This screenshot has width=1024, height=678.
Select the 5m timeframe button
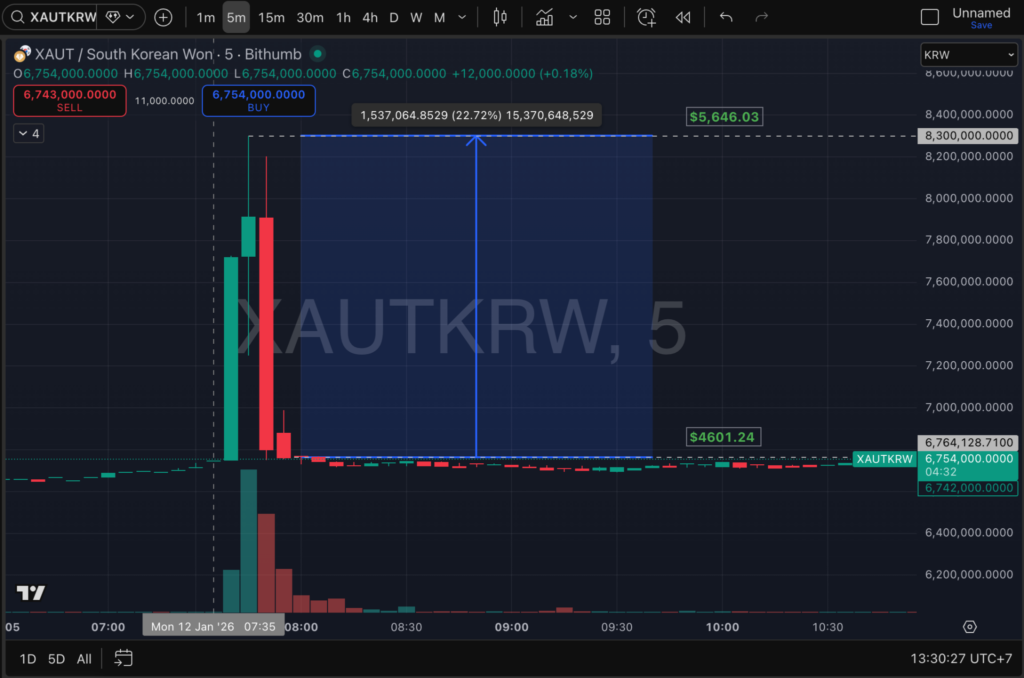[236, 17]
